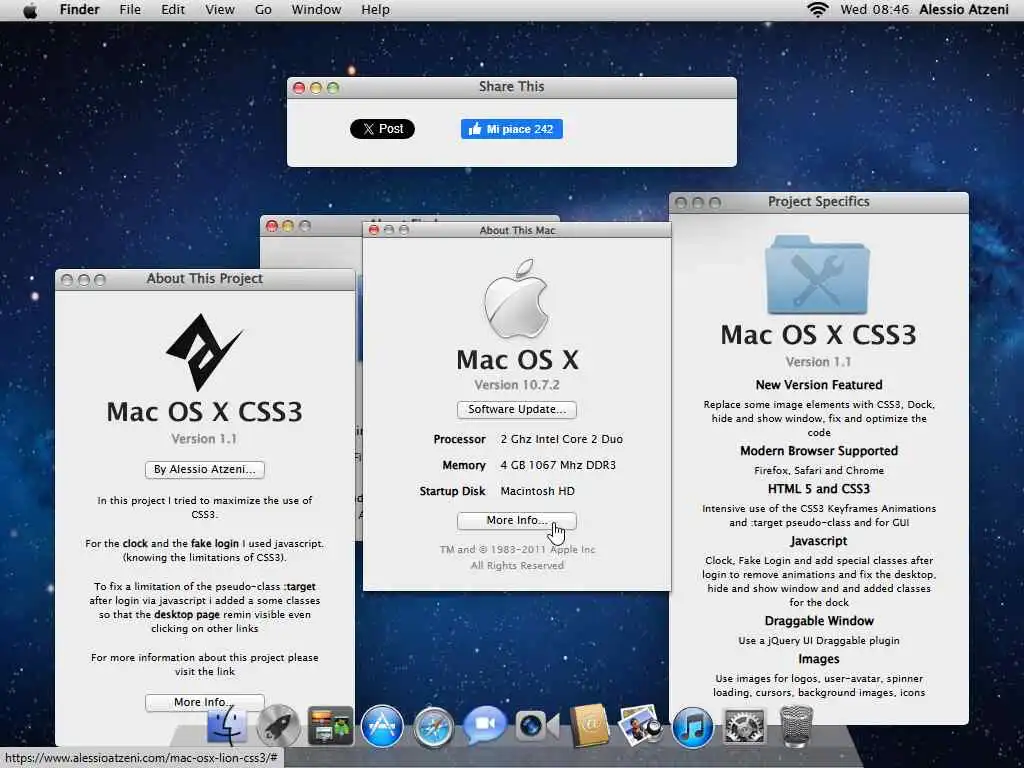Click Version 1.1 in Project Specifics
This screenshot has height=768, width=1024.
point(818,362)
